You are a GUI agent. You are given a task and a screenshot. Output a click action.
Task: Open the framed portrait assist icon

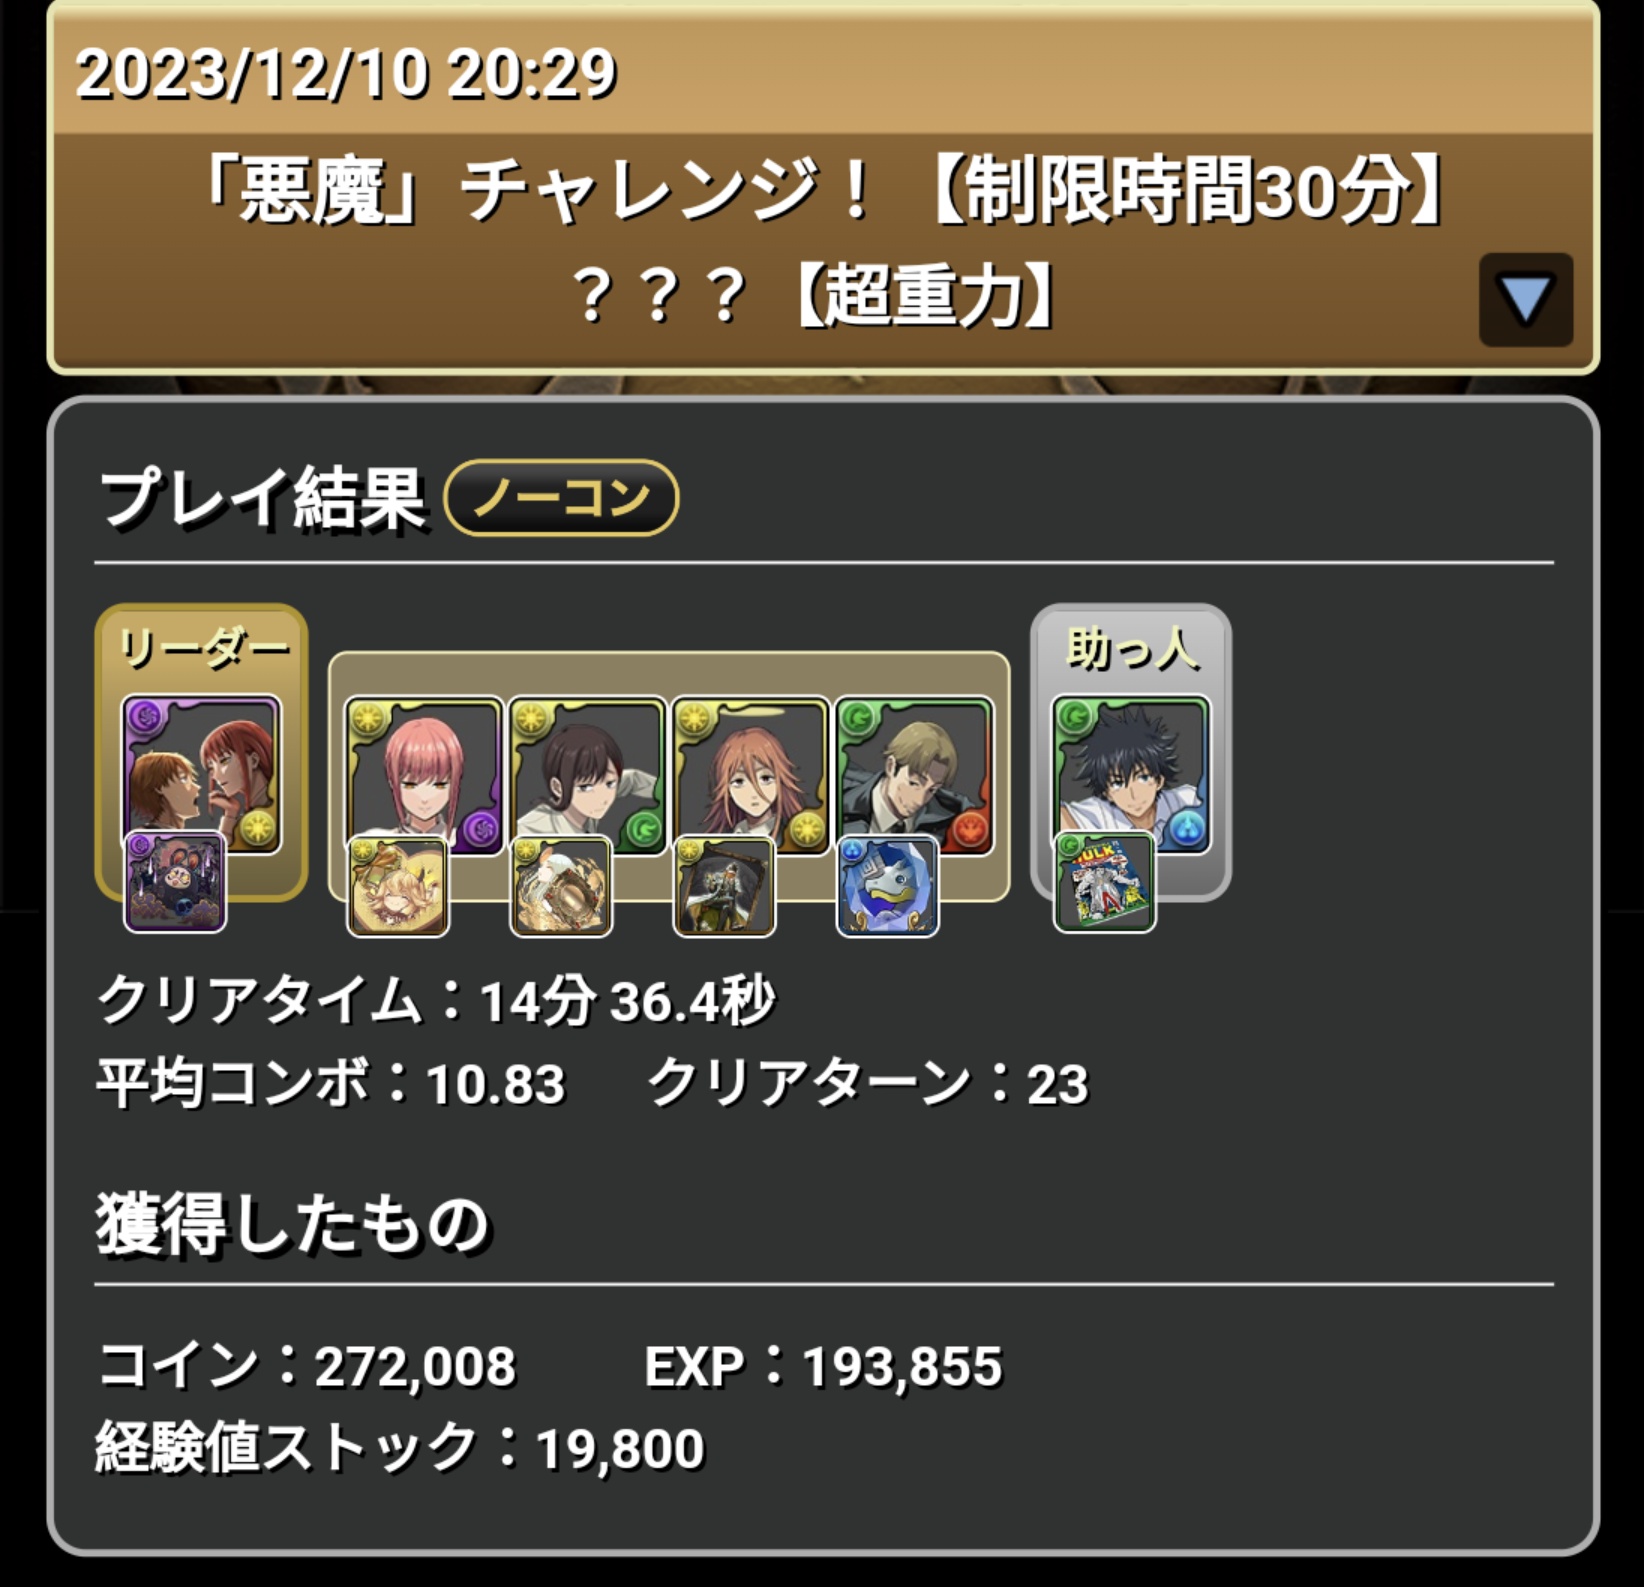pos(725,886)
